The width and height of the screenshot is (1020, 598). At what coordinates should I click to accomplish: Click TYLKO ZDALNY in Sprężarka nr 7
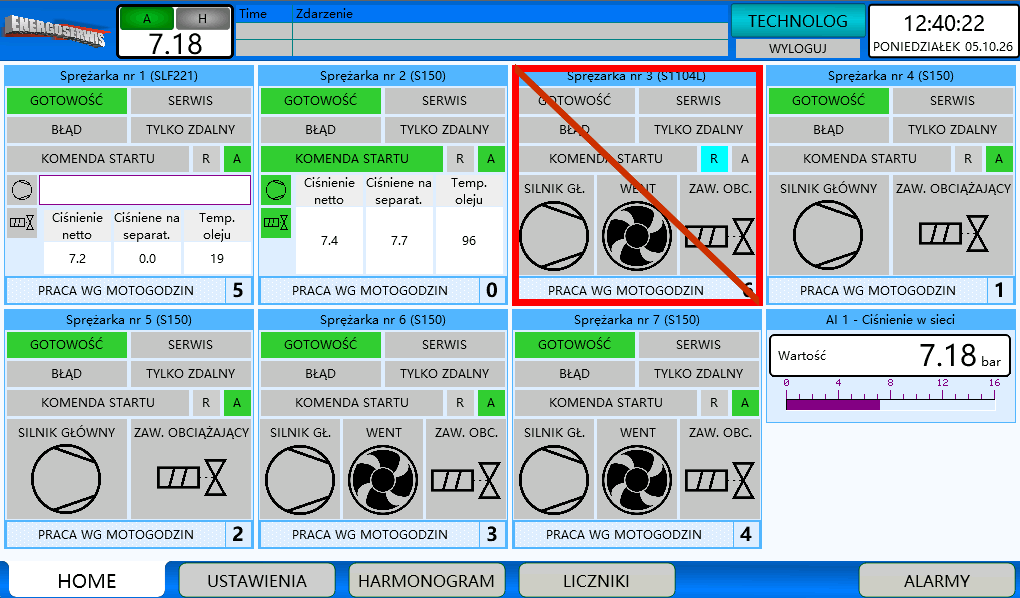tap(698, 374)
